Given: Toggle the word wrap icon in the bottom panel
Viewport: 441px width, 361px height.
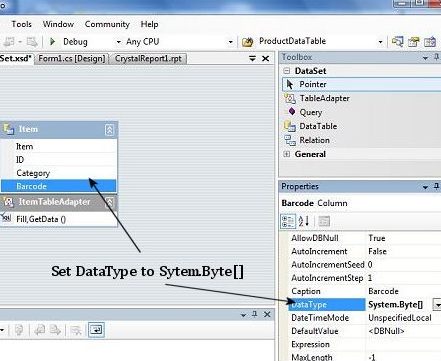Looking at the screenshot, I should pyautogui.click(x=96, y=330).
